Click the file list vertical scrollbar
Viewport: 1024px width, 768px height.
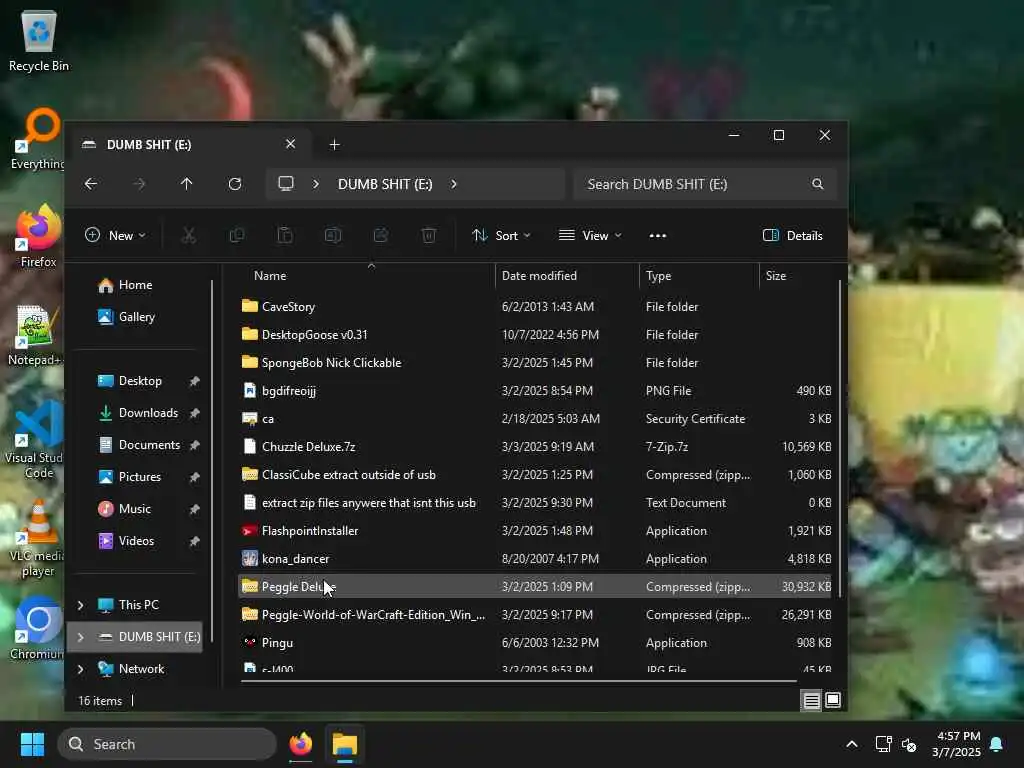(x=840, y=438)
